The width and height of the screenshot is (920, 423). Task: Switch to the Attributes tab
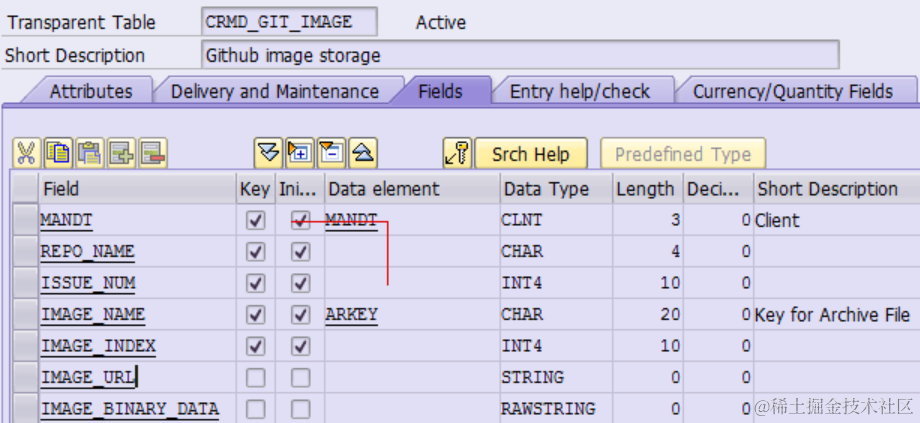(91, 92)
